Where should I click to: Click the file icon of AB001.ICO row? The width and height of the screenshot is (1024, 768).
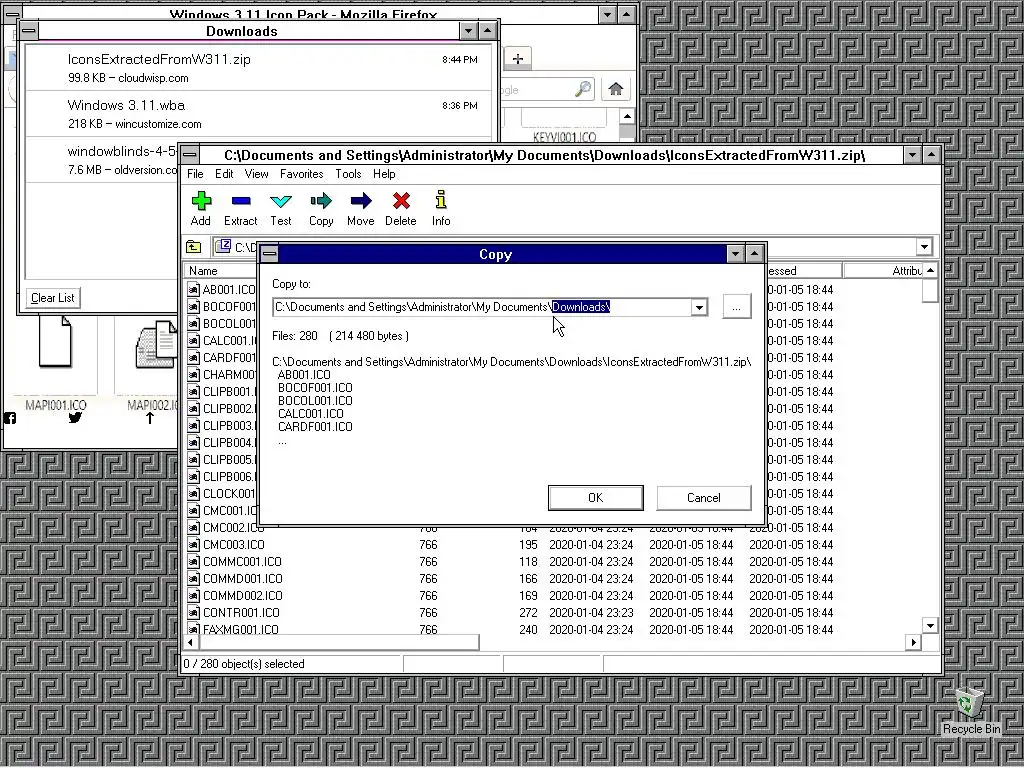coord(193,289)
